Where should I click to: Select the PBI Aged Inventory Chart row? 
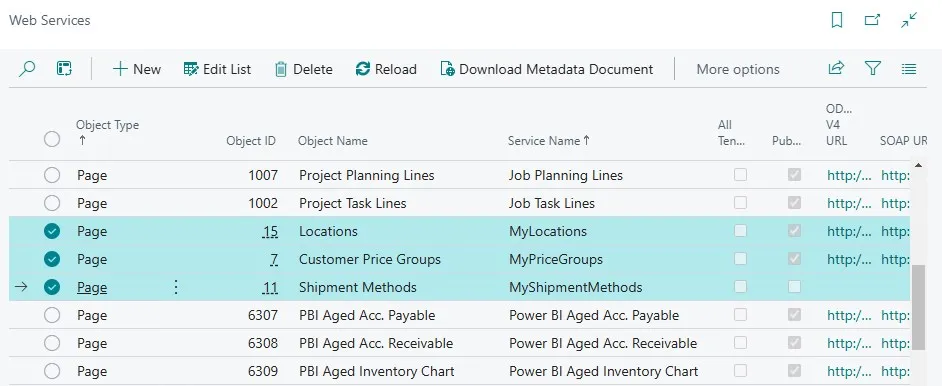tap(52, 371)
